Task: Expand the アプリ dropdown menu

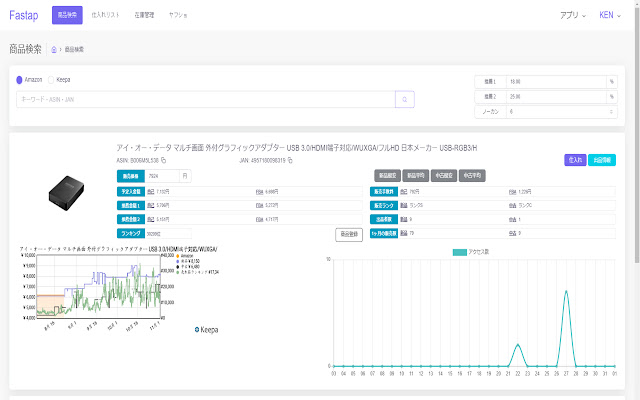Action: tap(573, 15)
